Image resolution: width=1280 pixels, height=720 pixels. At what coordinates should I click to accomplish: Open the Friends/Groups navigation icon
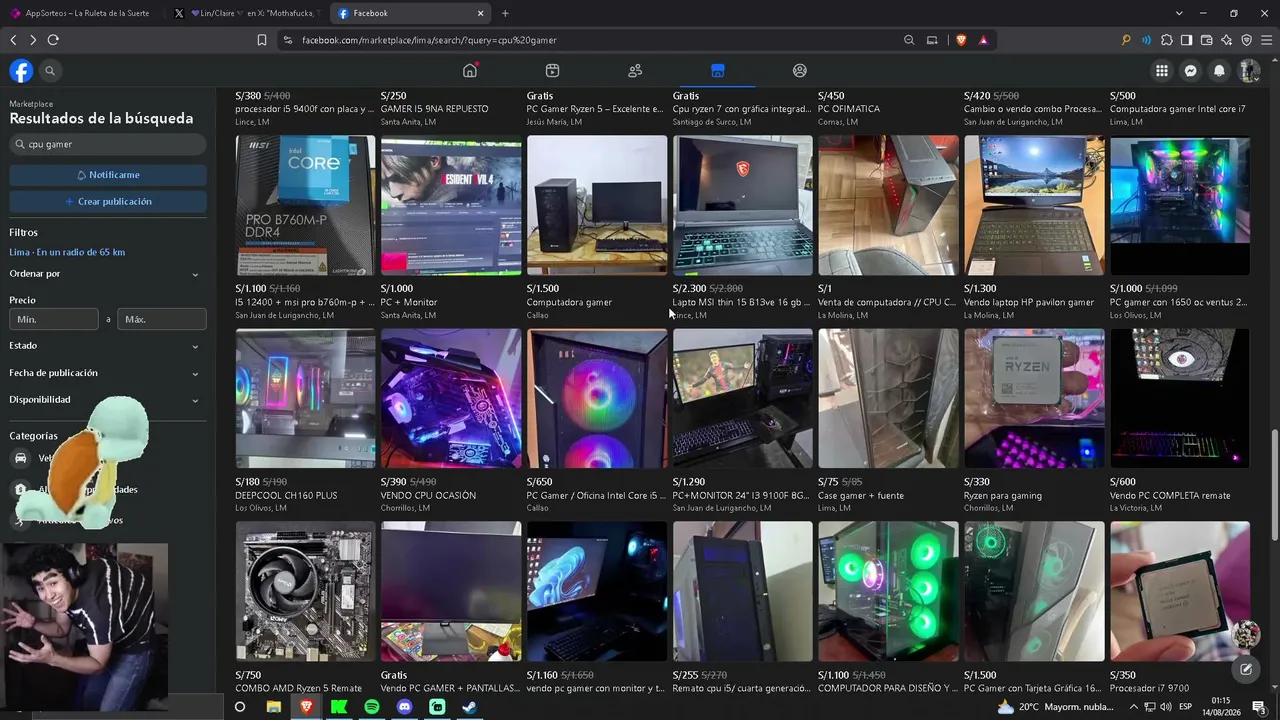coord(635,70)
